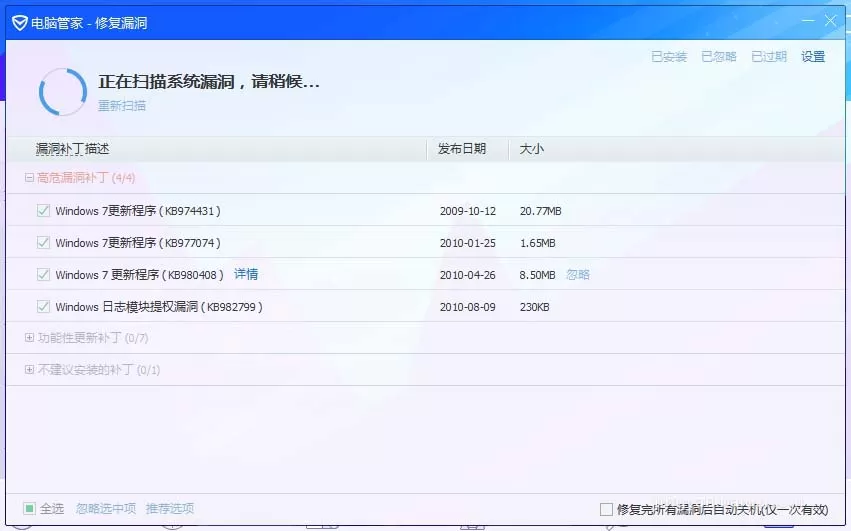Viewport: 851px width, 531px height.
Task: Click the 电脑管家 - 修复漏洞 window title
Action: [89, 23]
